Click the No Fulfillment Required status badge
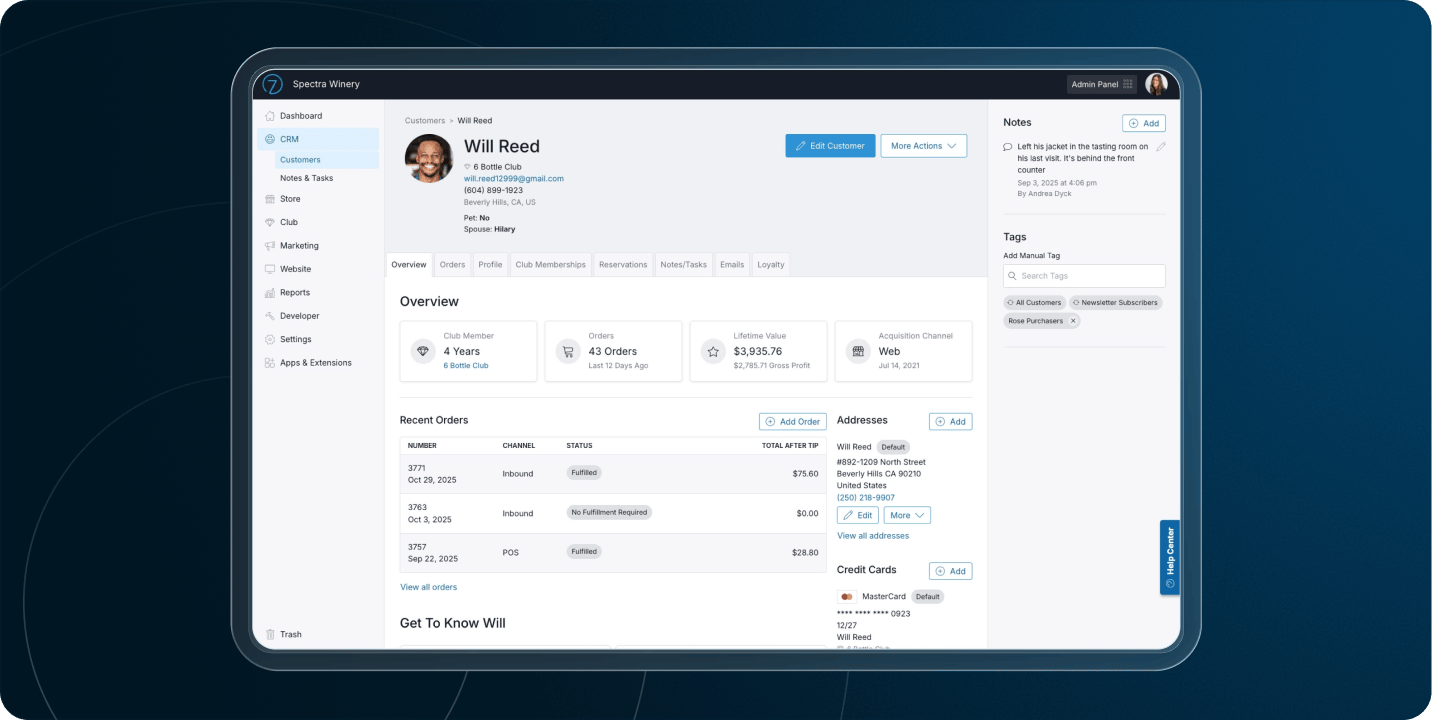This screenshot has width=1432, height=720. pyautogui.click(x=609, y=512)
